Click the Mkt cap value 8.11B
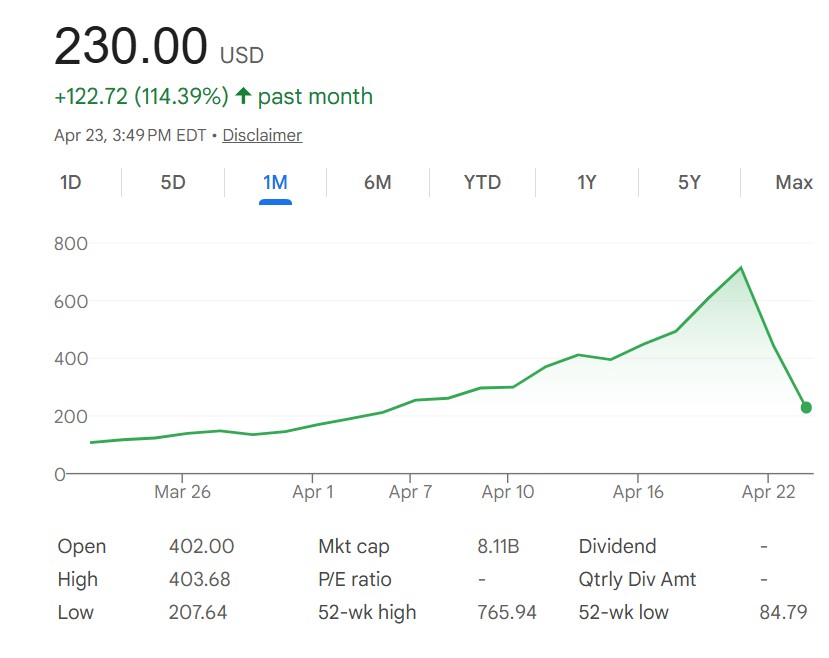 tap(498, 547)
